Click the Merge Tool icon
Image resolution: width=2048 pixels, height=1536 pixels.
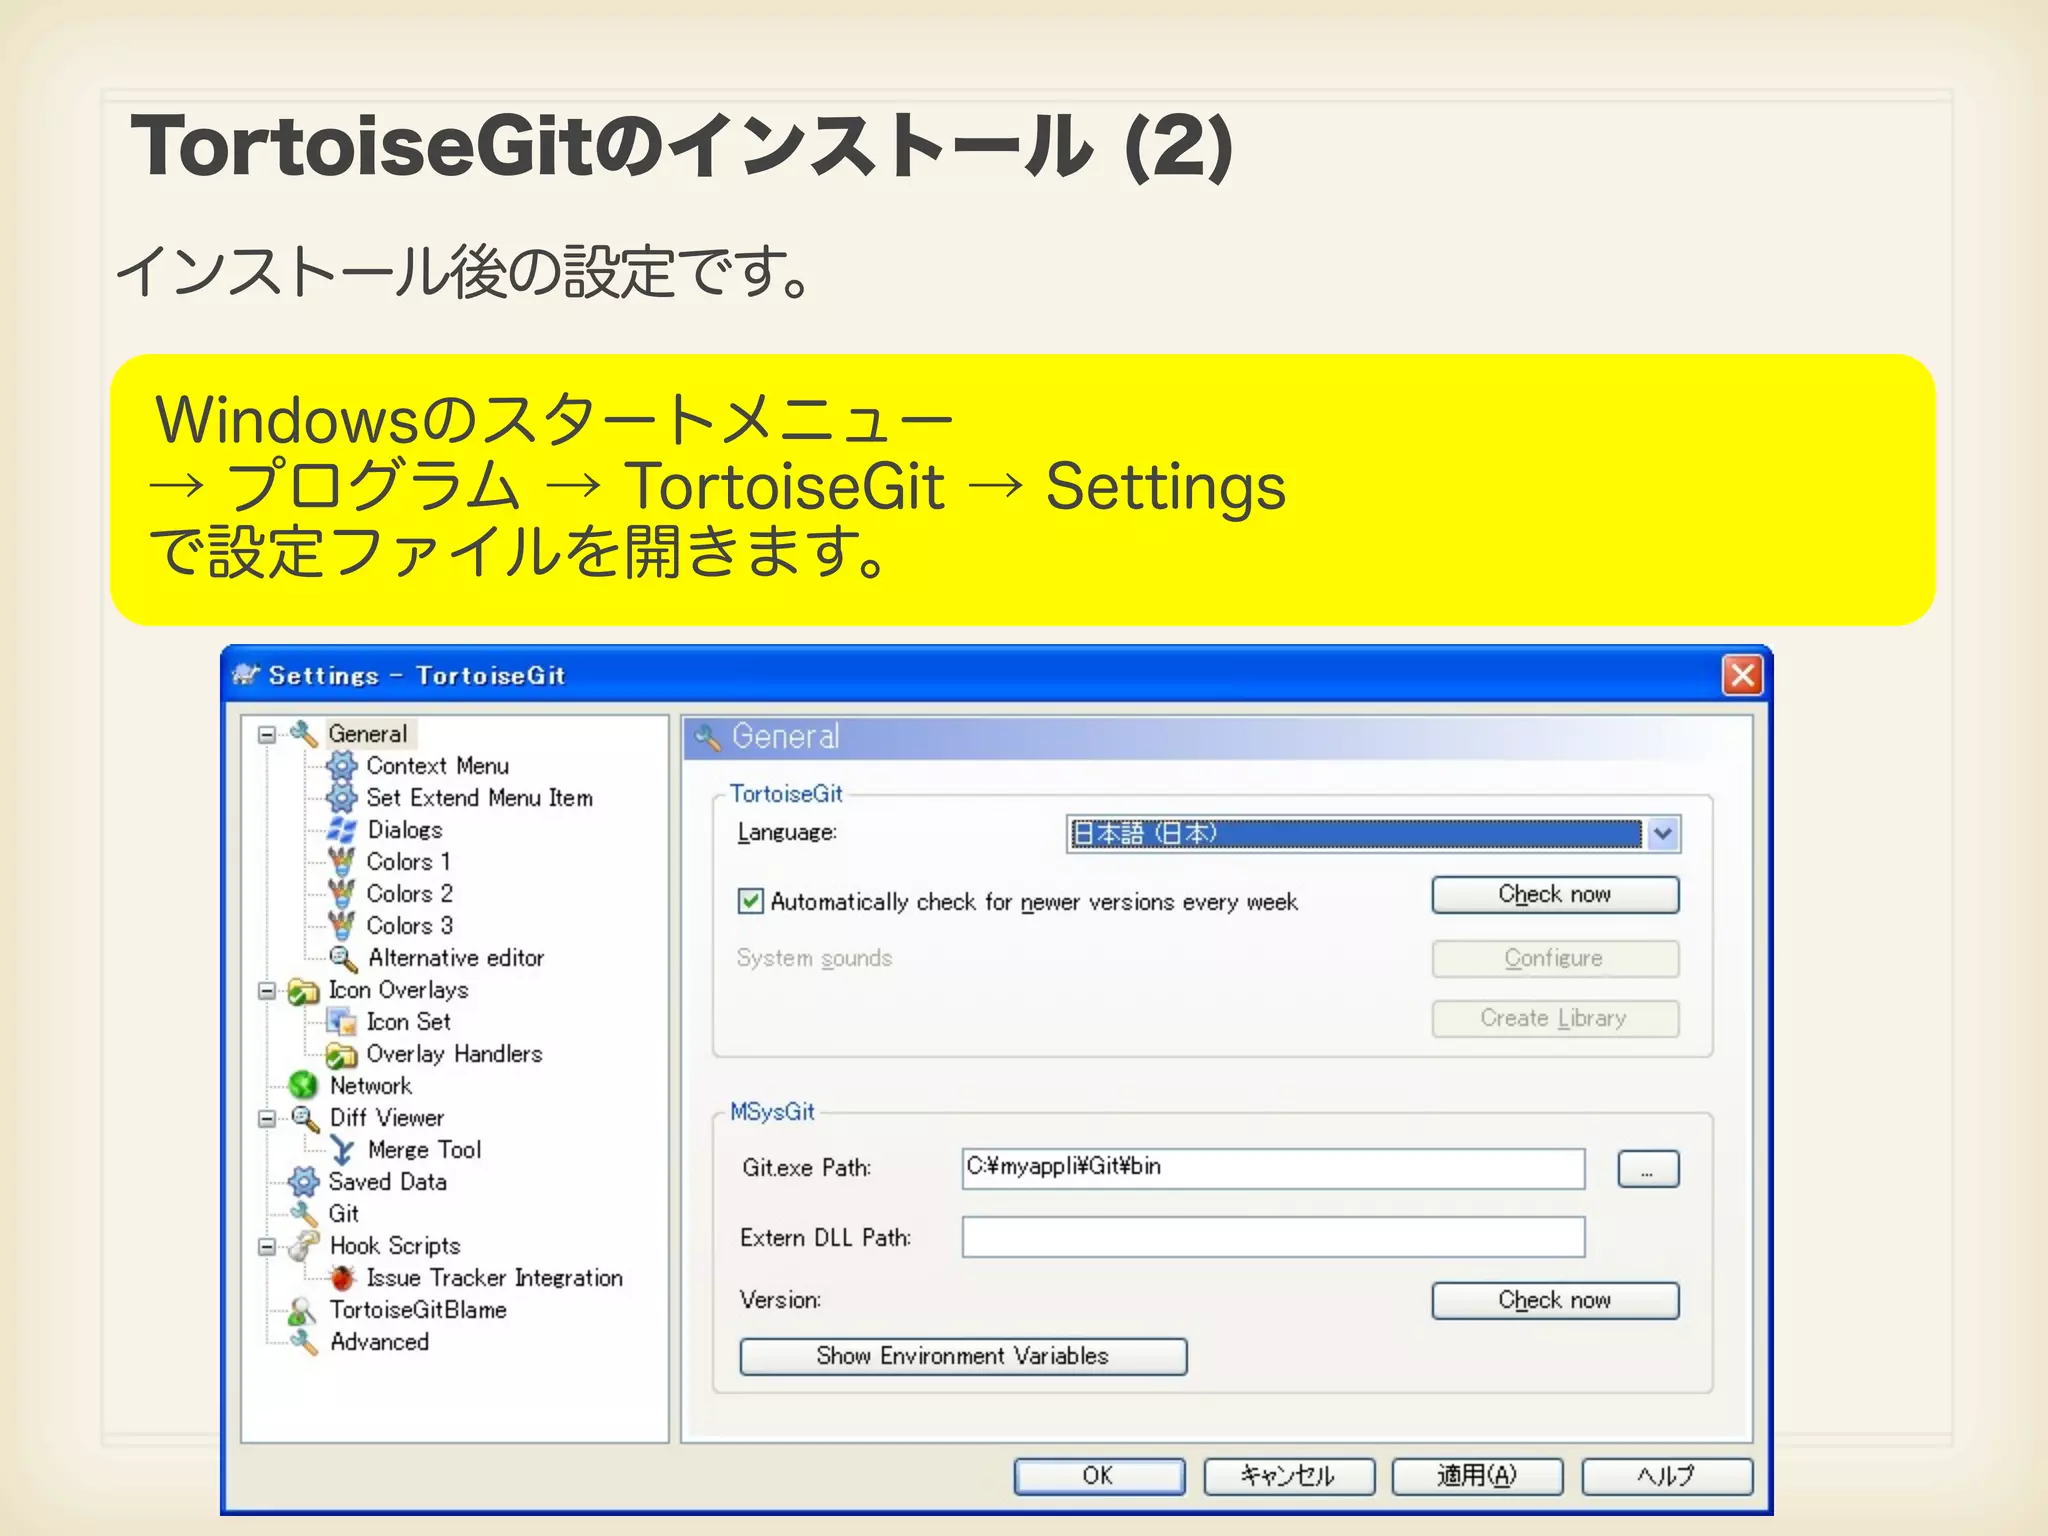[x=343, y=1150]
